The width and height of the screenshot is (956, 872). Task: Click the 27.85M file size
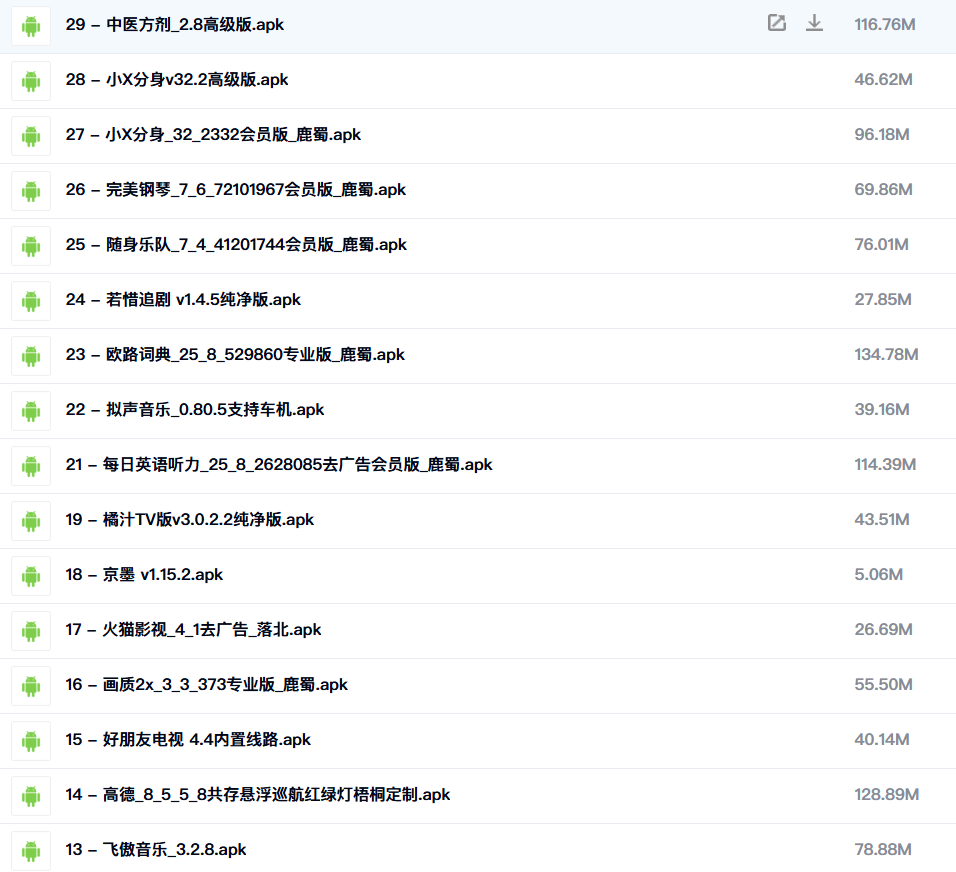click(x=883, y=299)
